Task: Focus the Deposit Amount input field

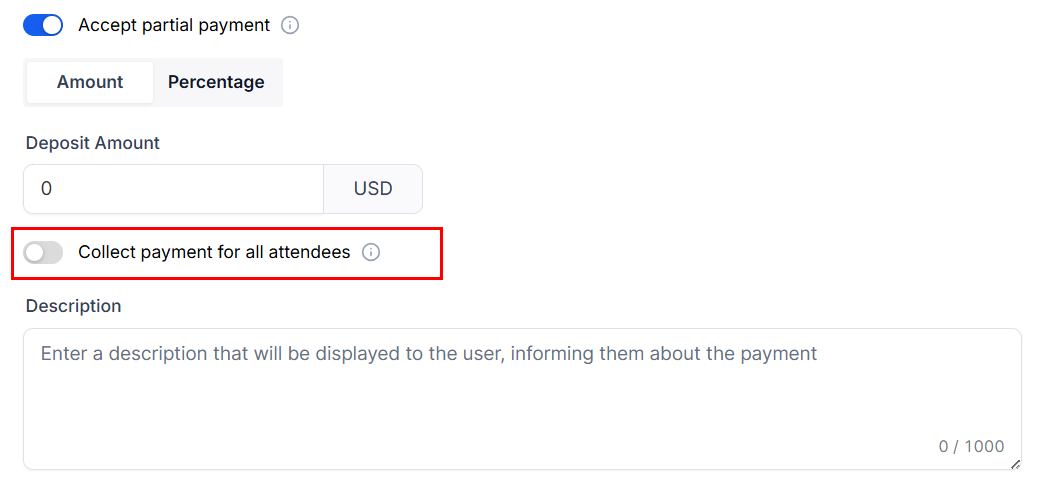Action: [173, 189]
